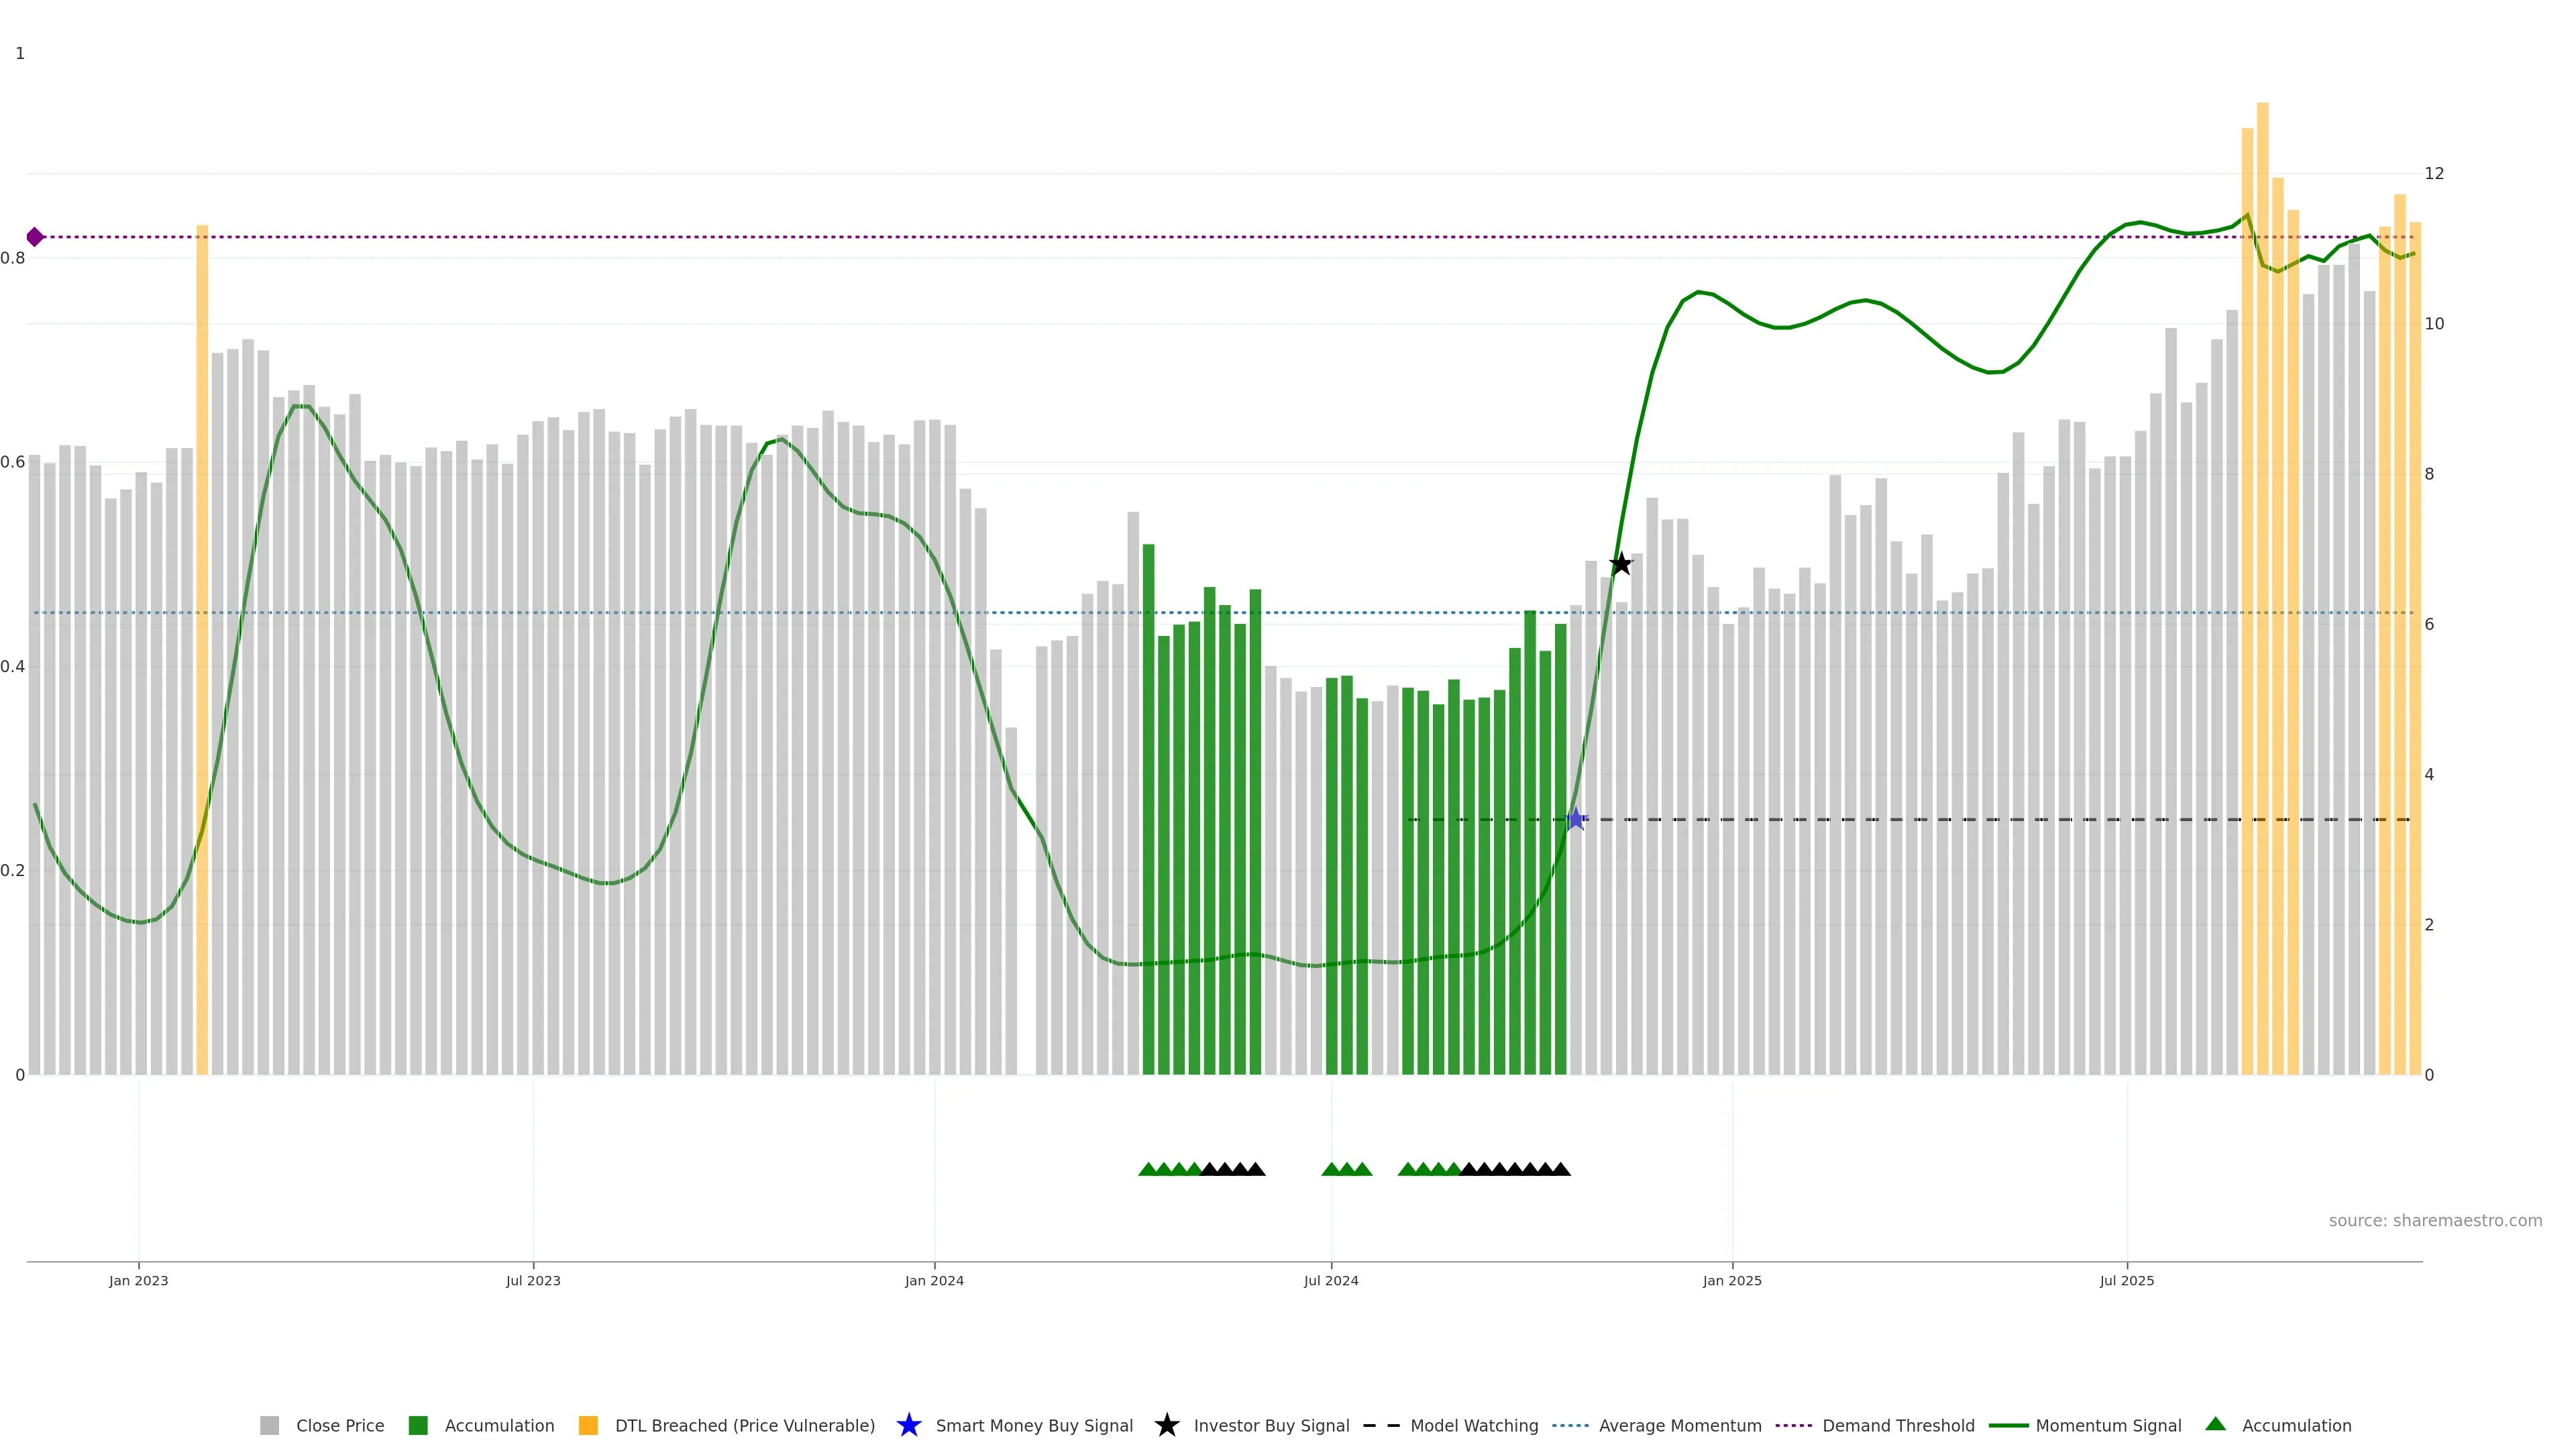2576x1449 pixels.
Task: Click the purple diamond Demand Threshold marker
Action: pos(35,237)
